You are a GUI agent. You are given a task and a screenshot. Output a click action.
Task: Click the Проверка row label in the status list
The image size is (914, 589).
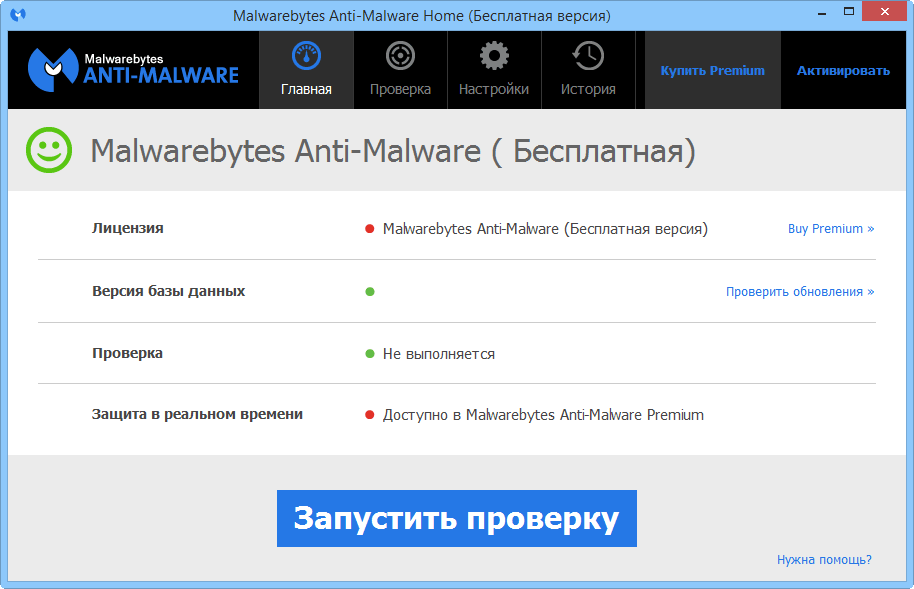[127, 353]
